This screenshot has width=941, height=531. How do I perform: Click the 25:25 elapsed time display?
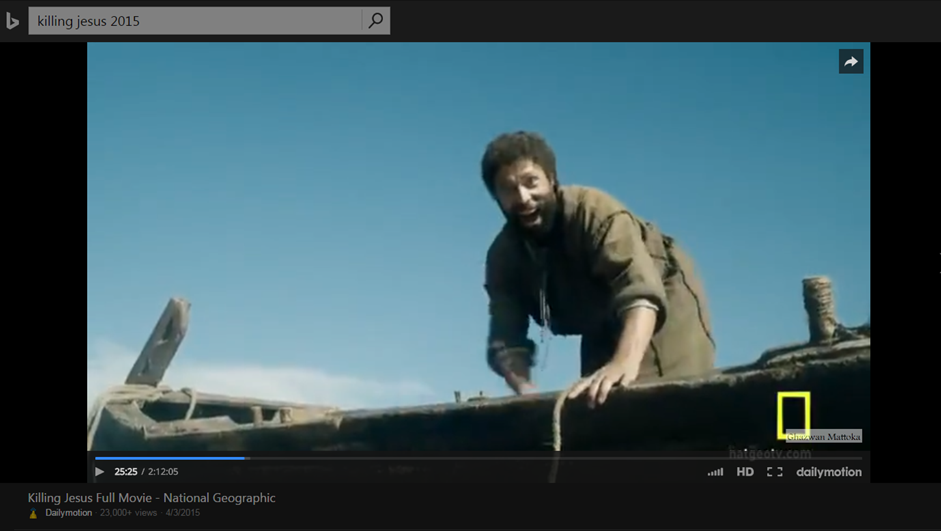point(125,472)
